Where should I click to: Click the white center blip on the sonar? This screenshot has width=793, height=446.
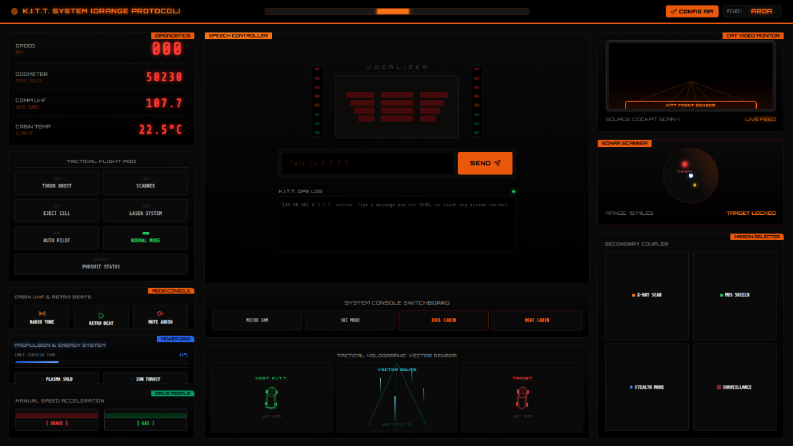click(691, 176)
